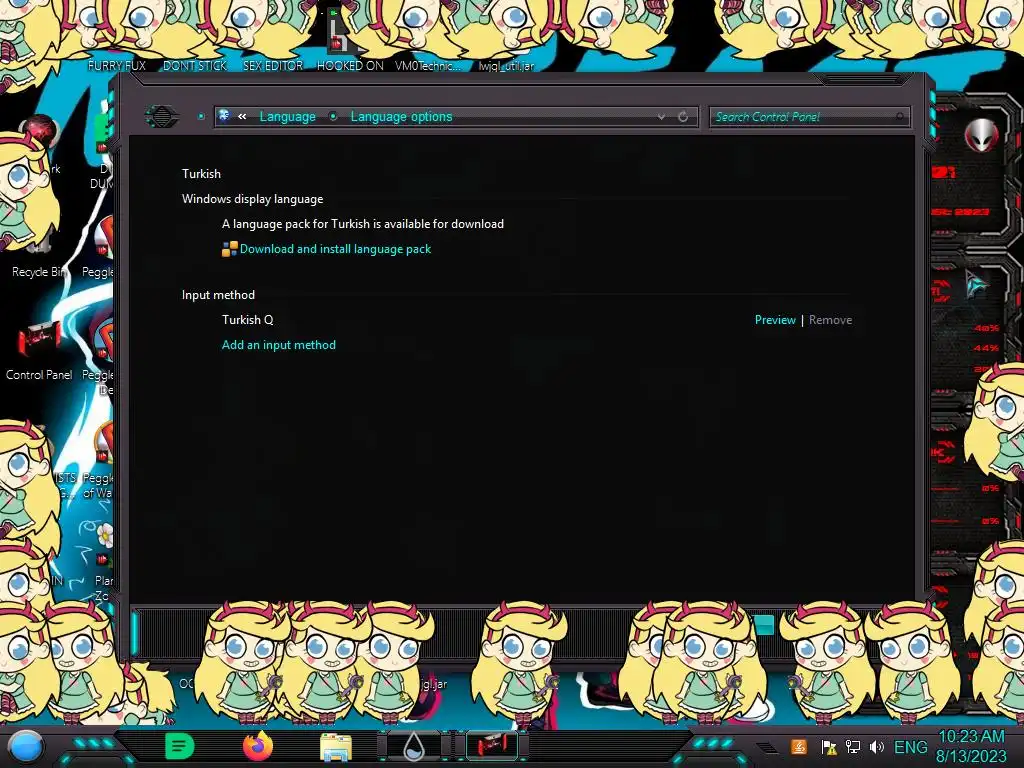Screen dimensions: 1024x768
Task: Click the Turkish heading text
Action: point(201,174)
